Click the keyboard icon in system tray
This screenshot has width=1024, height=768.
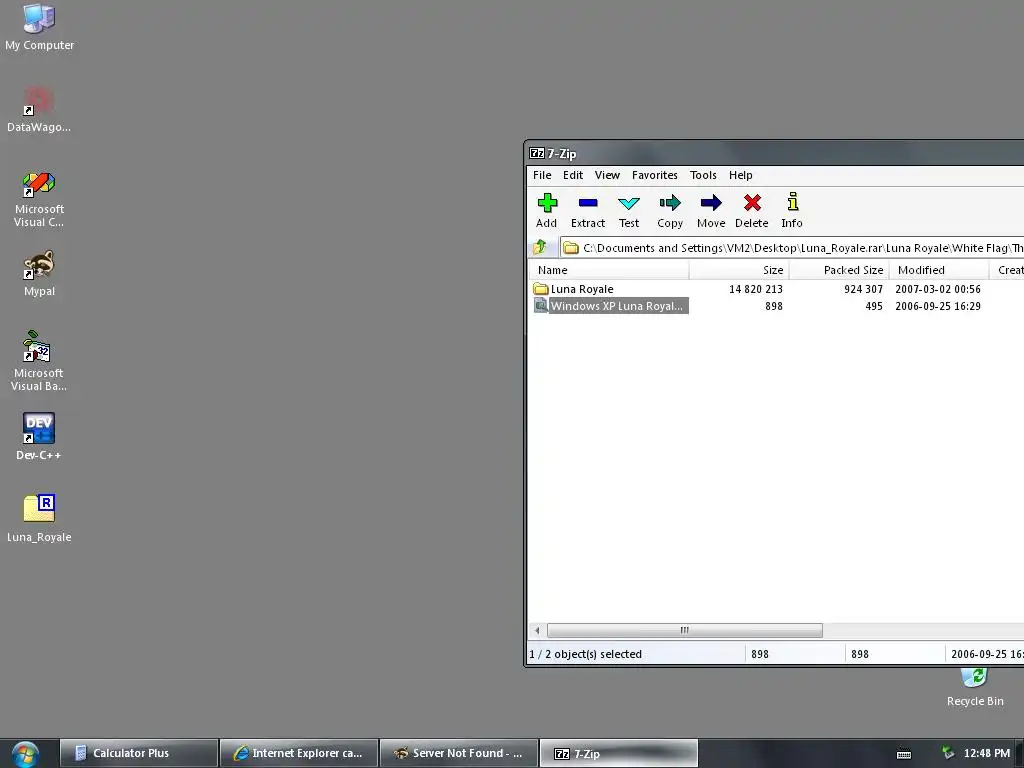[904, 754]
